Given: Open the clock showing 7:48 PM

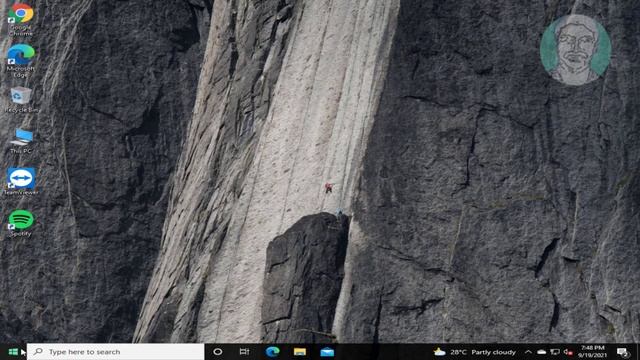Looking at the screenshot, I should tap(593, 352).
